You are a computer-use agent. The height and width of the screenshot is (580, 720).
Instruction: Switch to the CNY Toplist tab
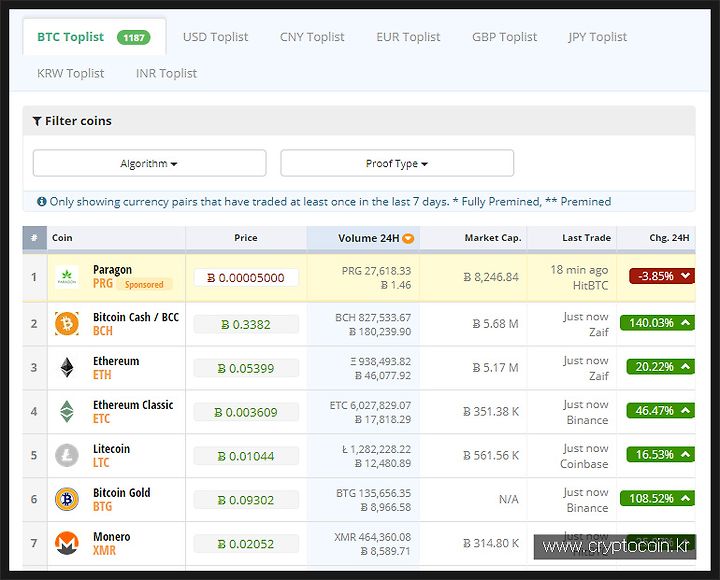point(312,37)
